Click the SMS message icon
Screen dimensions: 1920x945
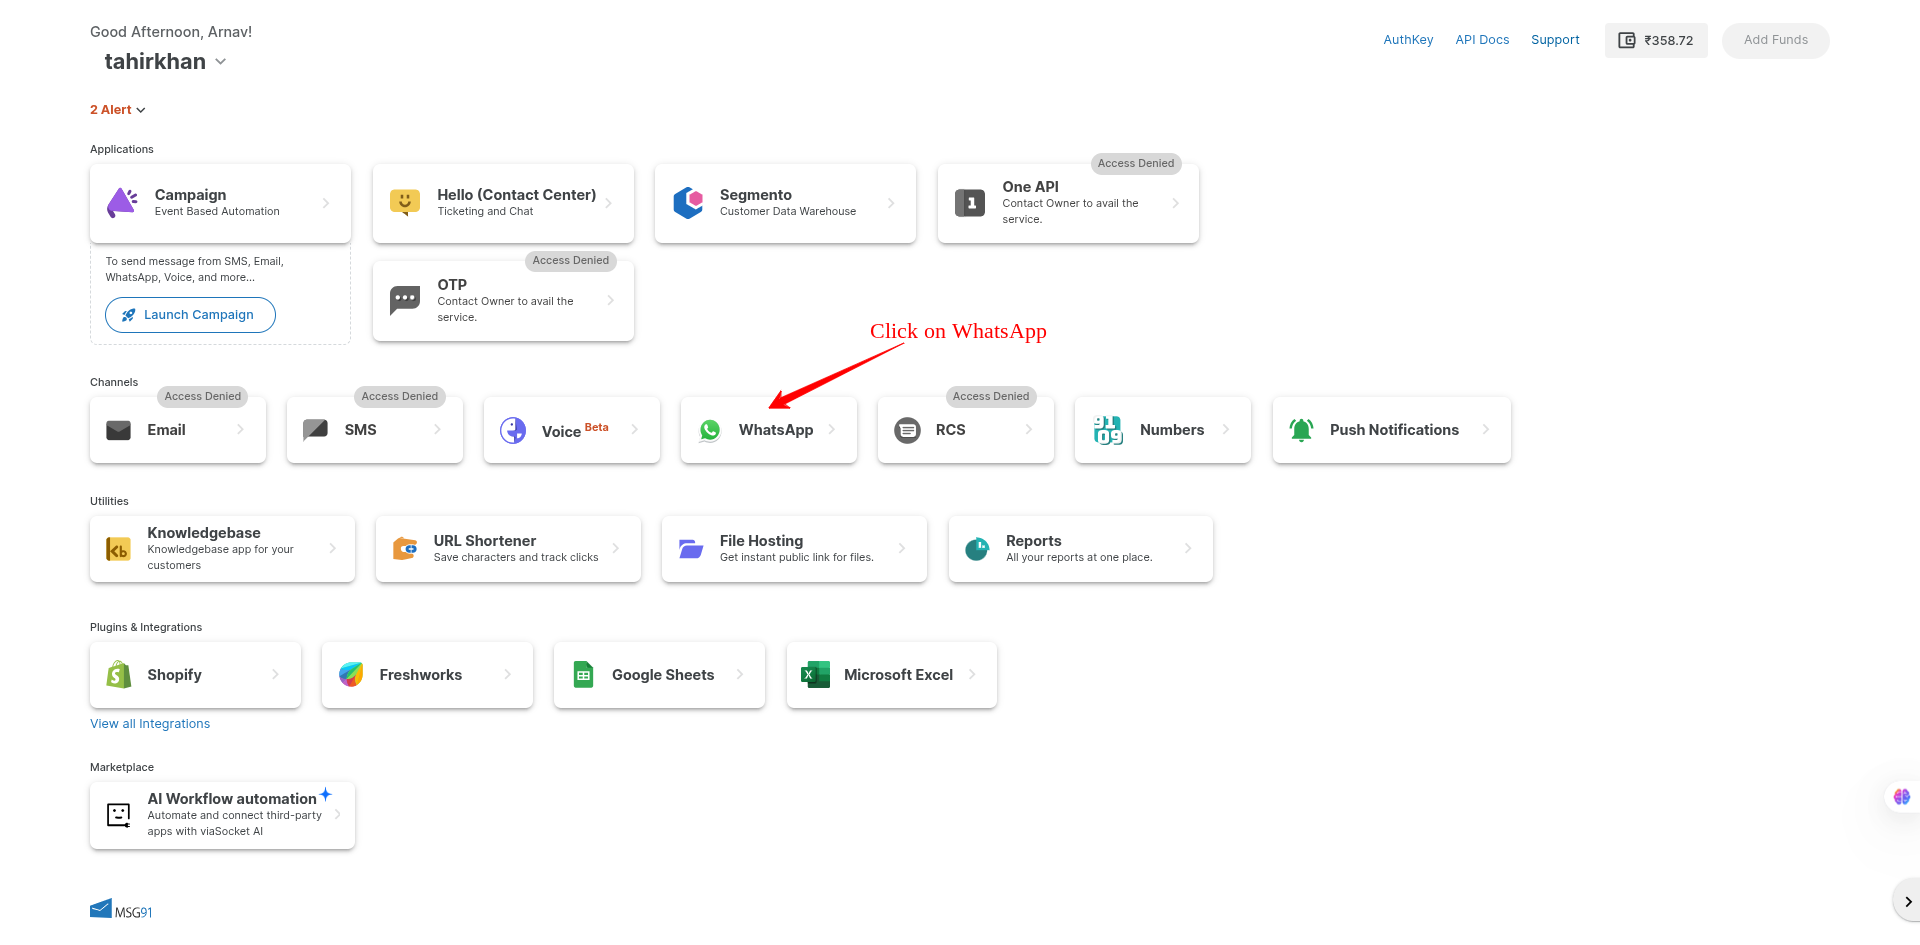tap(316, 429)
